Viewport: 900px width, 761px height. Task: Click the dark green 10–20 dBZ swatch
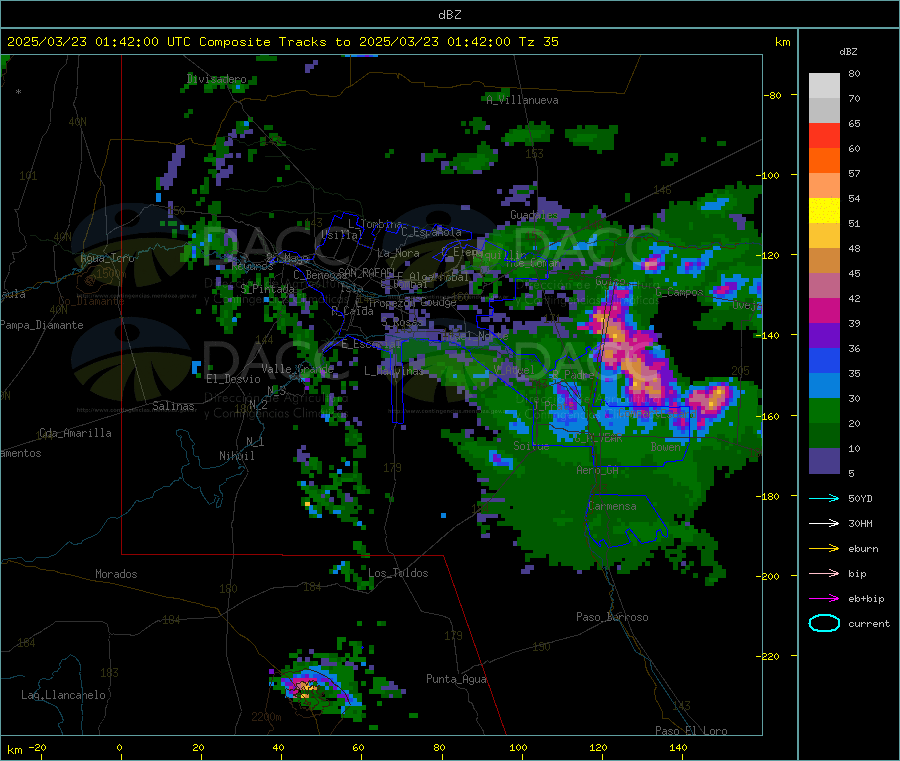click(x=824, y=436)
